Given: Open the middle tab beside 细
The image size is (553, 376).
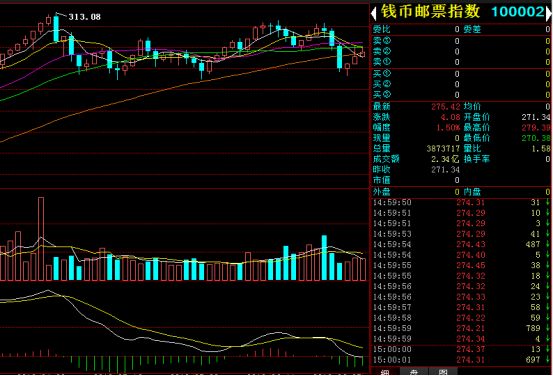Looking at the screenshot, I should pyautogui.click(x=414, y=373).
